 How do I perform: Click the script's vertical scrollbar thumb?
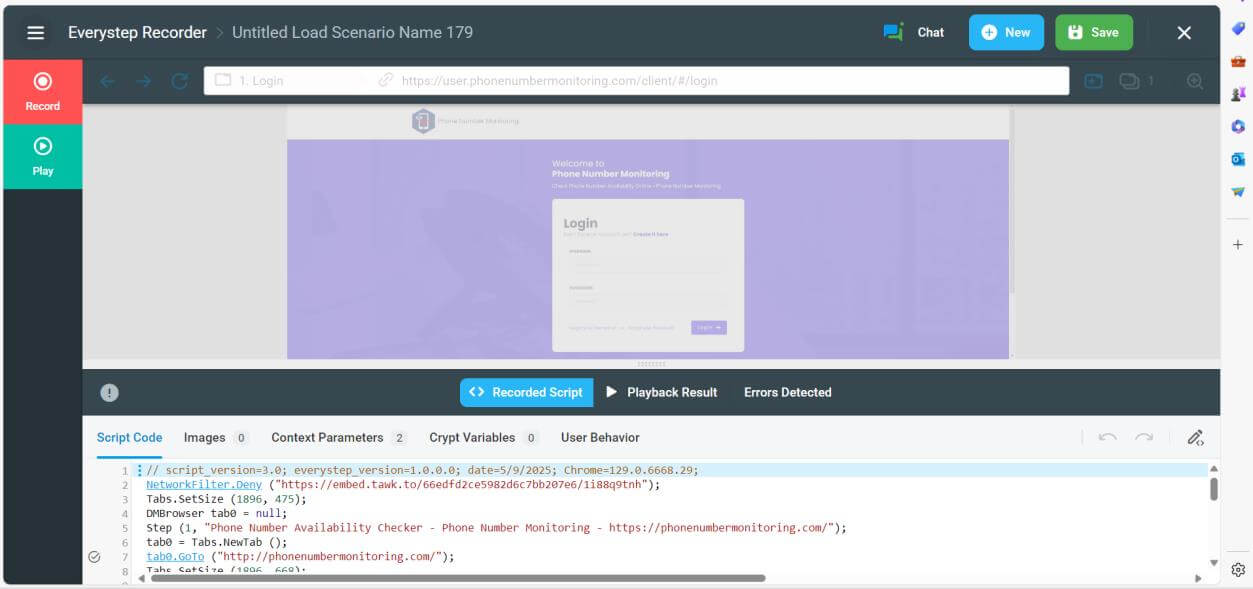[1214, 489]
